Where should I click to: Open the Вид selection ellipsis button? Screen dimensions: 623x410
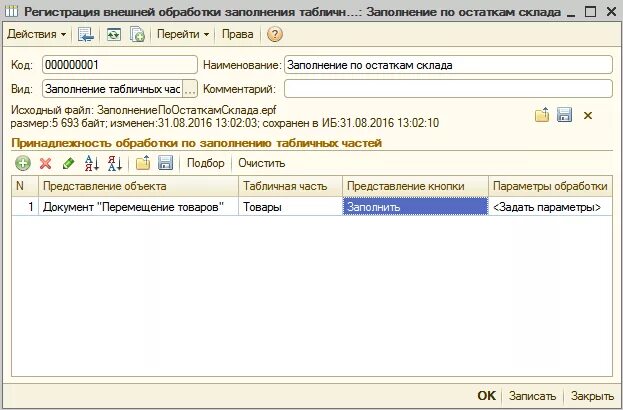(x=190, y=89)
